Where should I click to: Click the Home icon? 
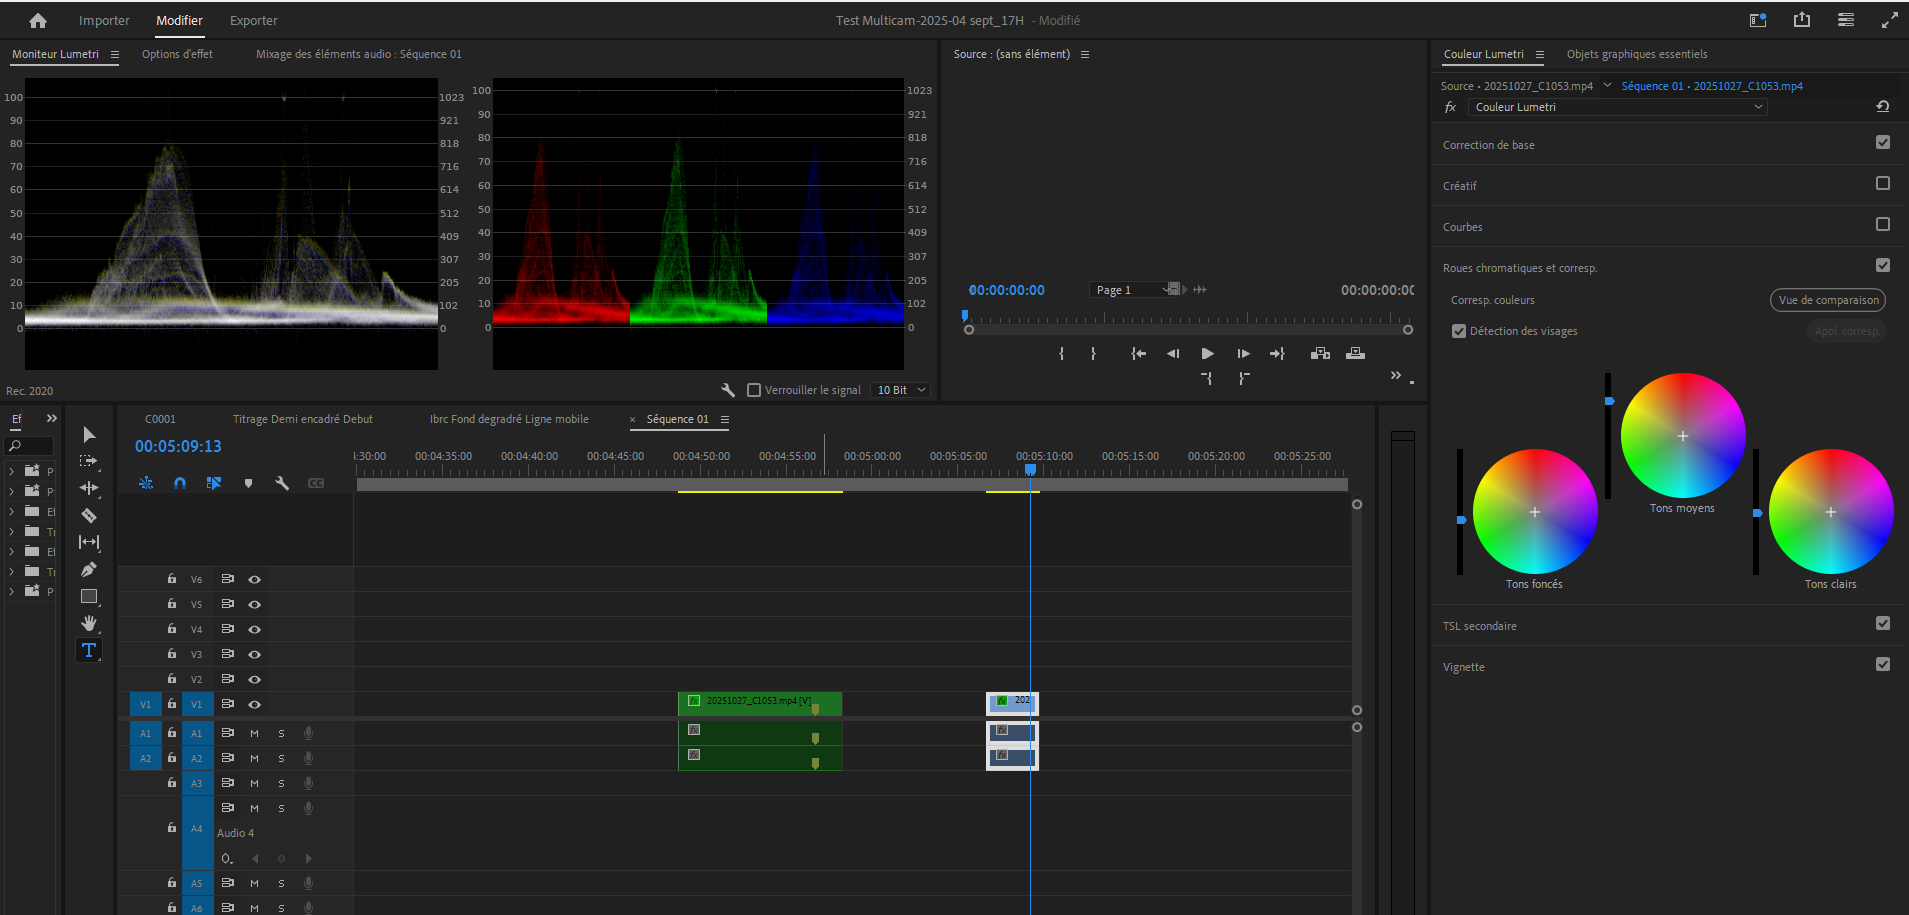tap(38, 20)
